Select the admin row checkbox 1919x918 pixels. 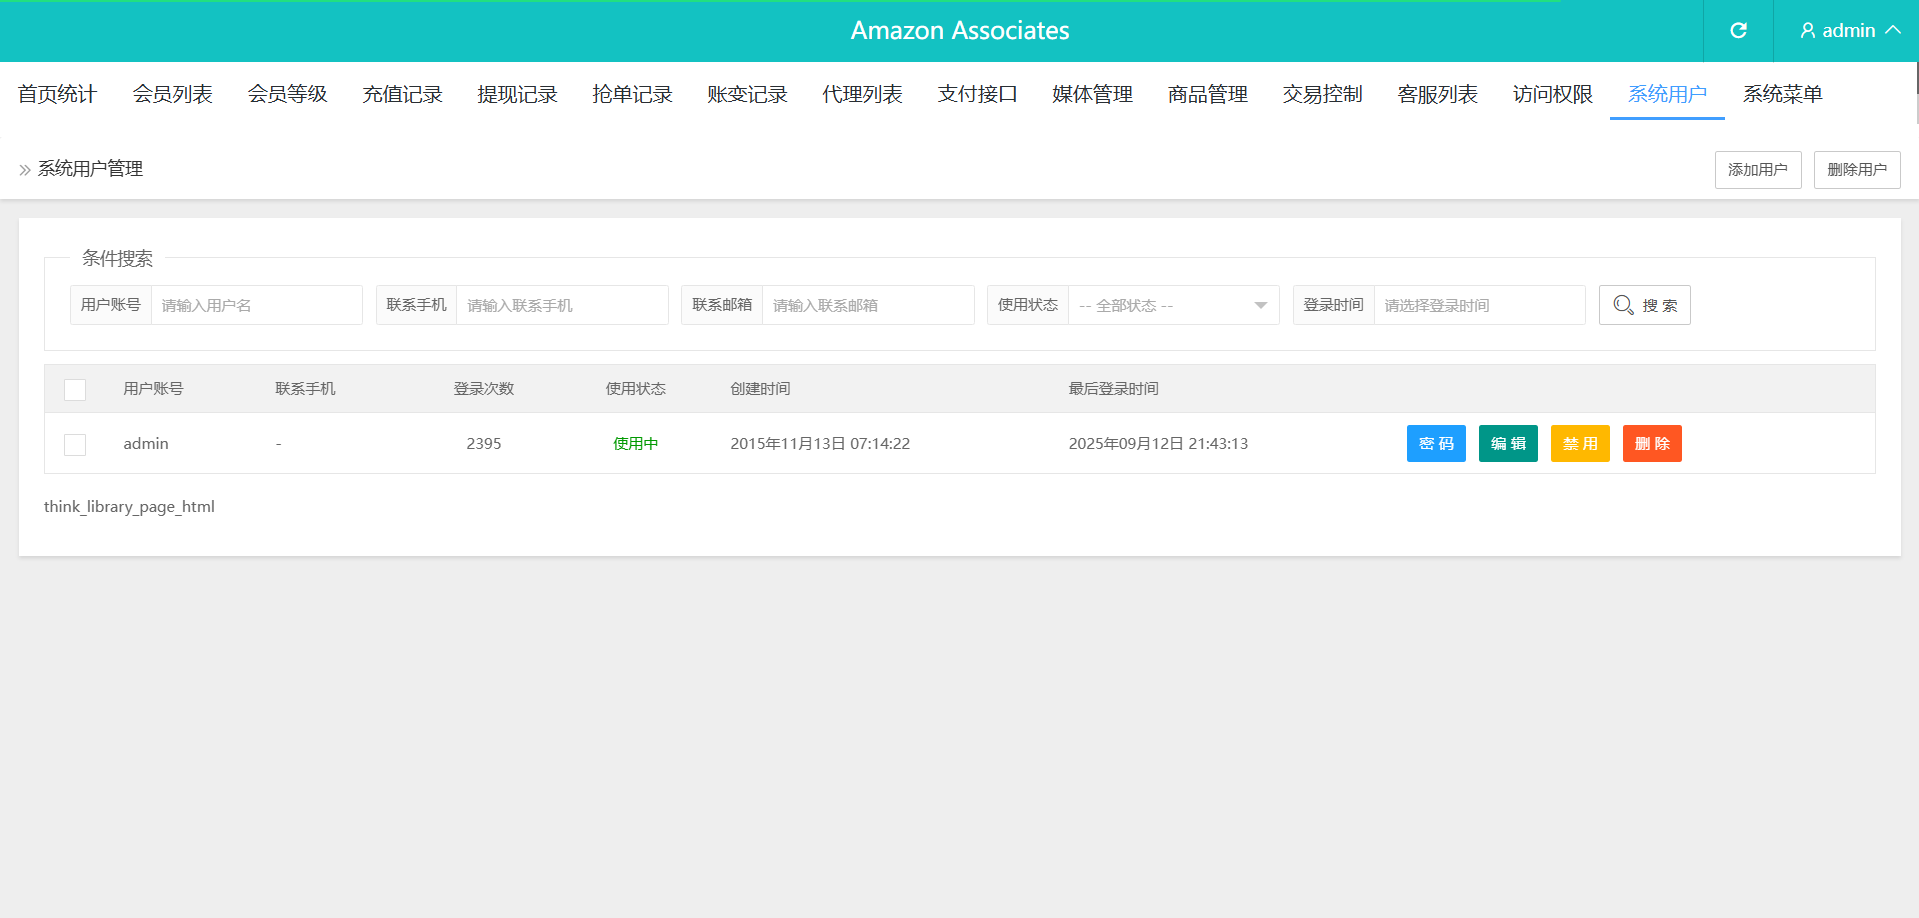click(x=75, y=444)
